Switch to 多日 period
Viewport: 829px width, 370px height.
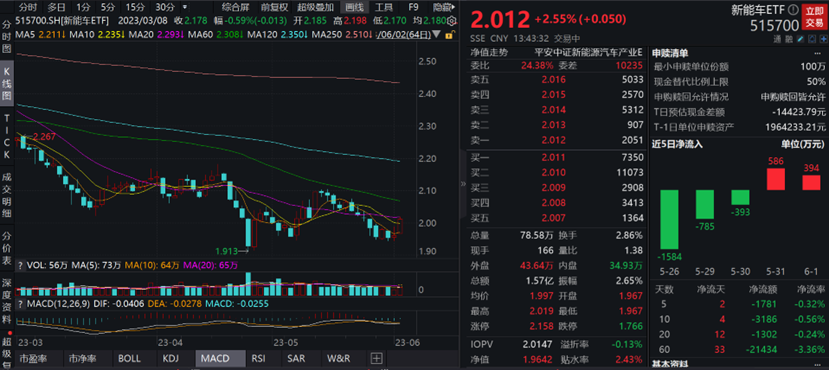click(56, 7)
